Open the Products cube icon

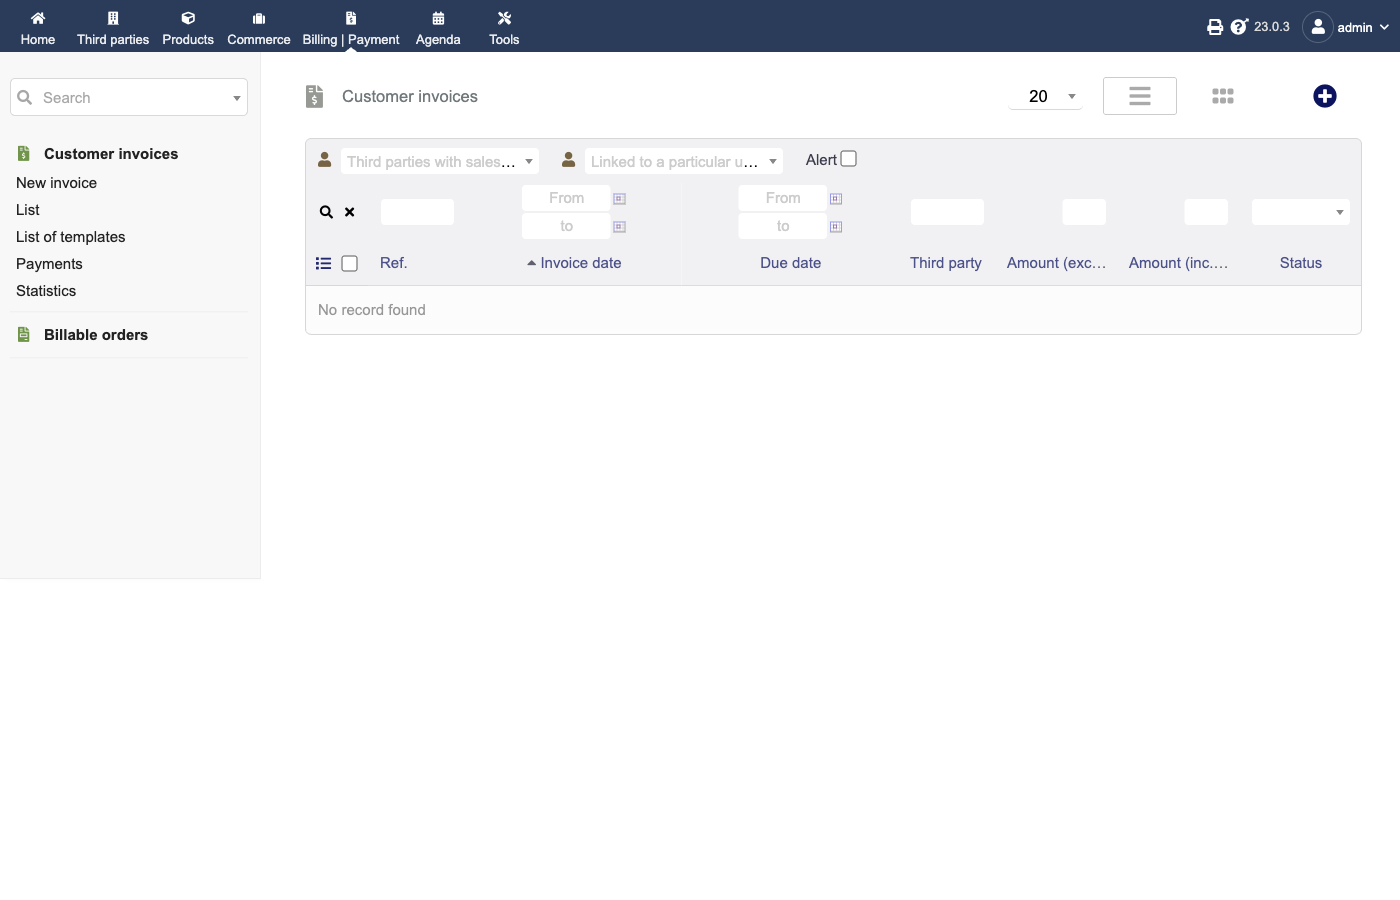click(x=188, y=18)
